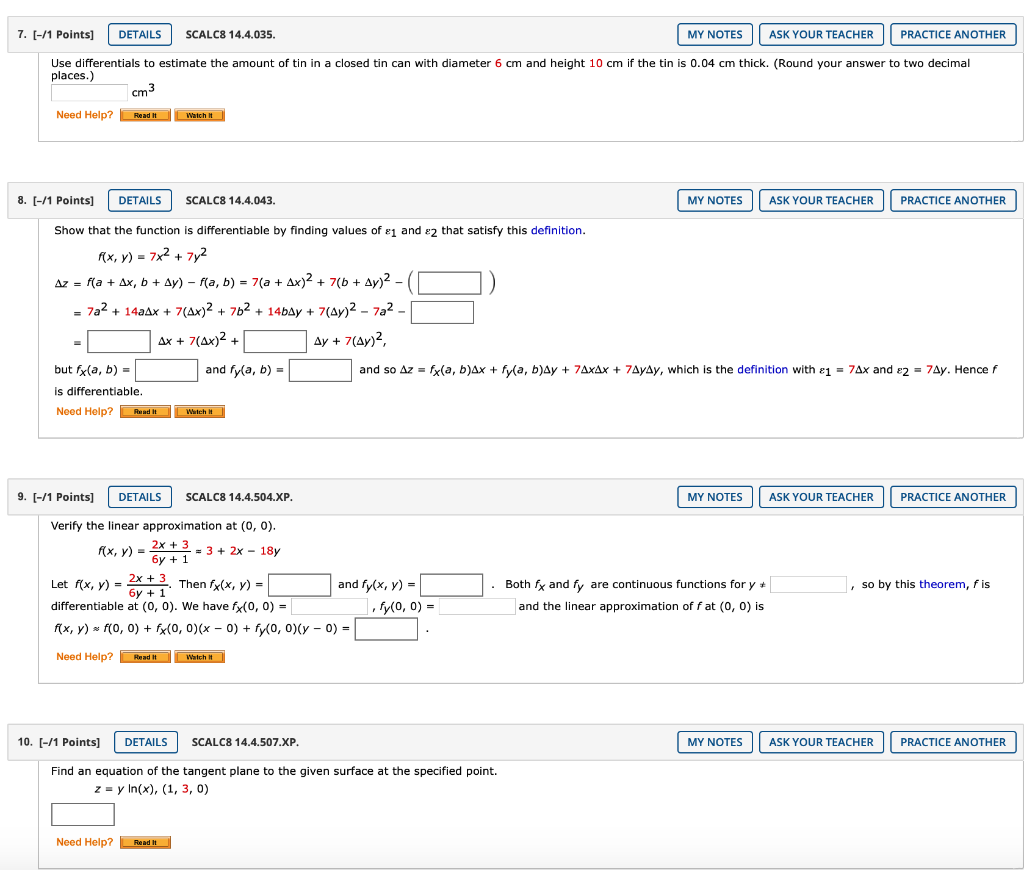Click ASK YOUR TEACHER for question 10
The width and height of the screenshot is (1024, 870).
click(x=821, y=742)
